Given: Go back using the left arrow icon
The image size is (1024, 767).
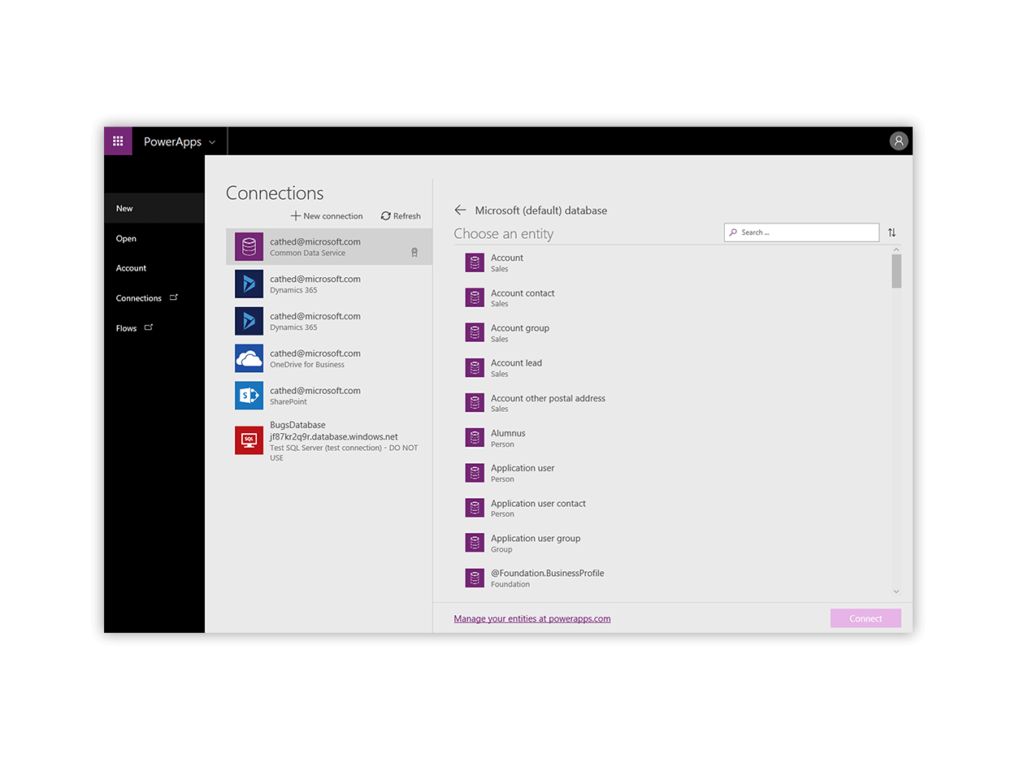Looking at the screenshot, I should tap(460, 210).
